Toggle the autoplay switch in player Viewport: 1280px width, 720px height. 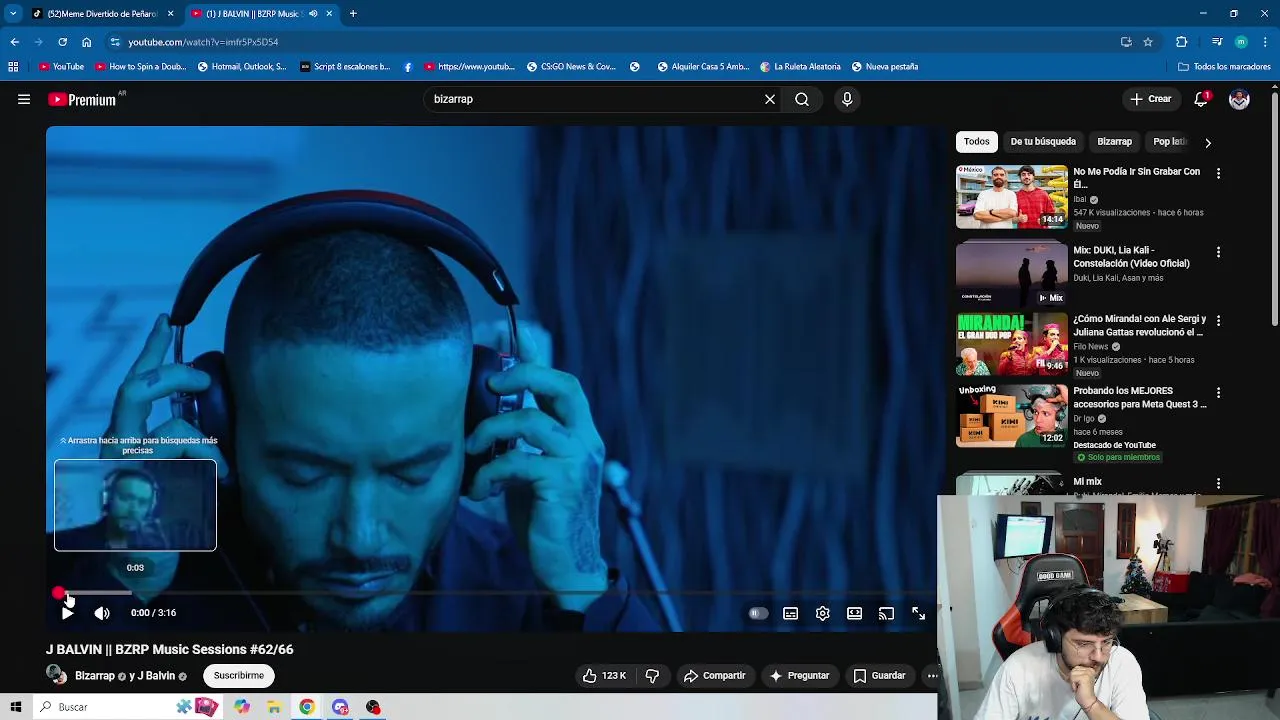click(x=758, y=613)
